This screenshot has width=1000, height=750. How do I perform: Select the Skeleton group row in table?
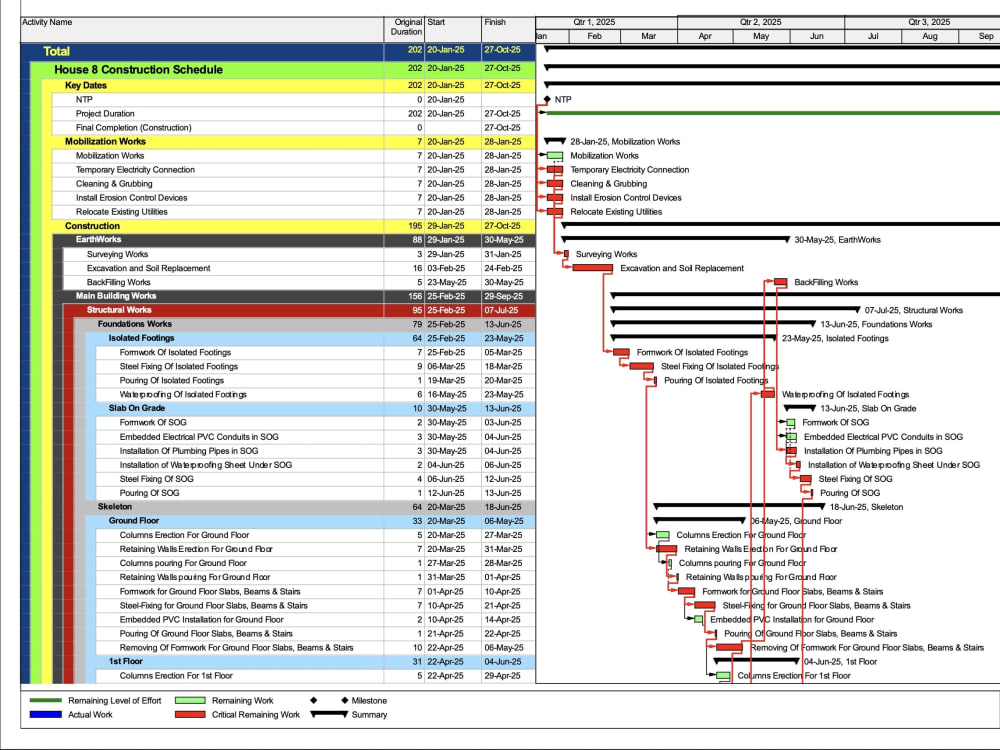pyautogui.click(x=304, y=507)
